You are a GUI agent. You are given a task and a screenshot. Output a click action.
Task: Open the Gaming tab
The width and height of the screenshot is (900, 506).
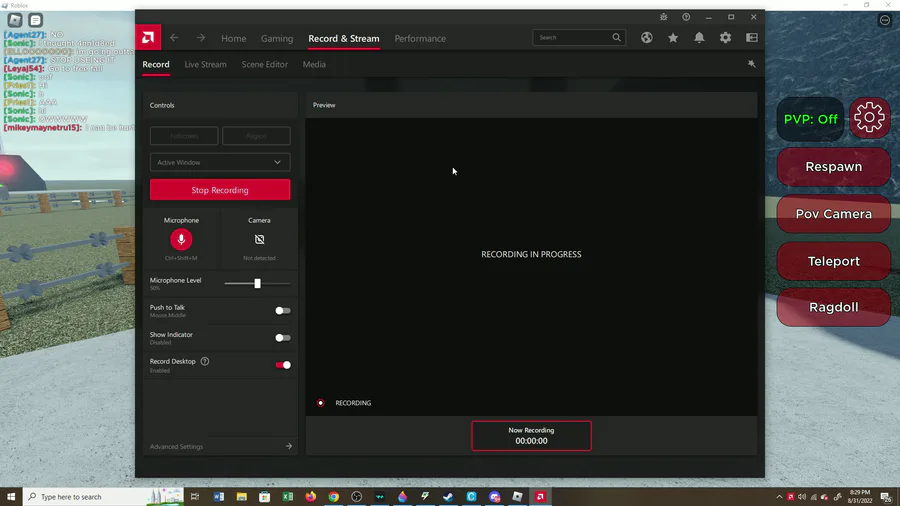(277, 38)
